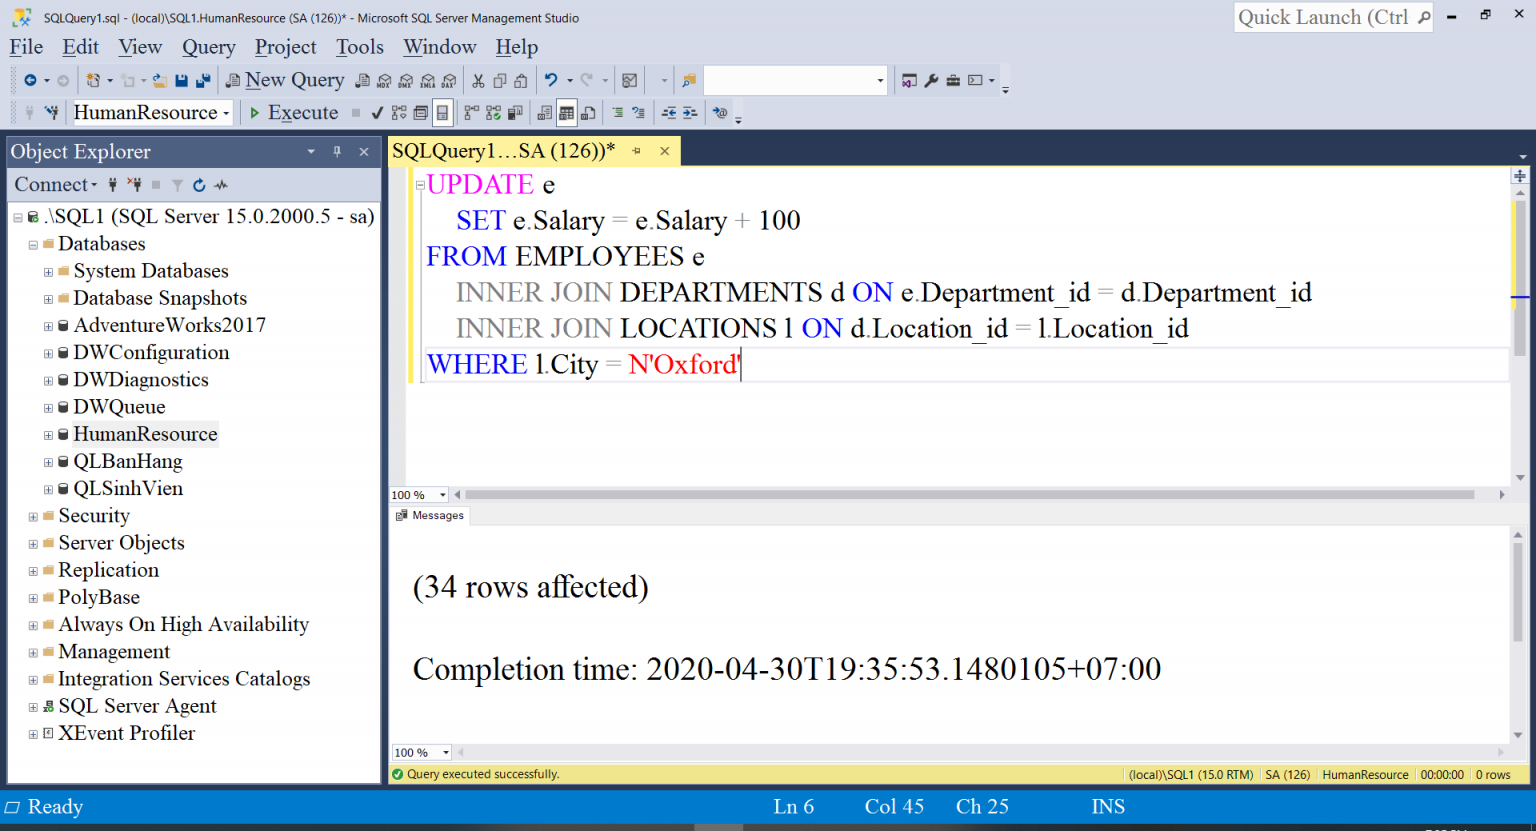Viewport: 1536px width, 831px height.
Task: Click the wrench Properties icon in toolbar
Action: coord(931,81)
